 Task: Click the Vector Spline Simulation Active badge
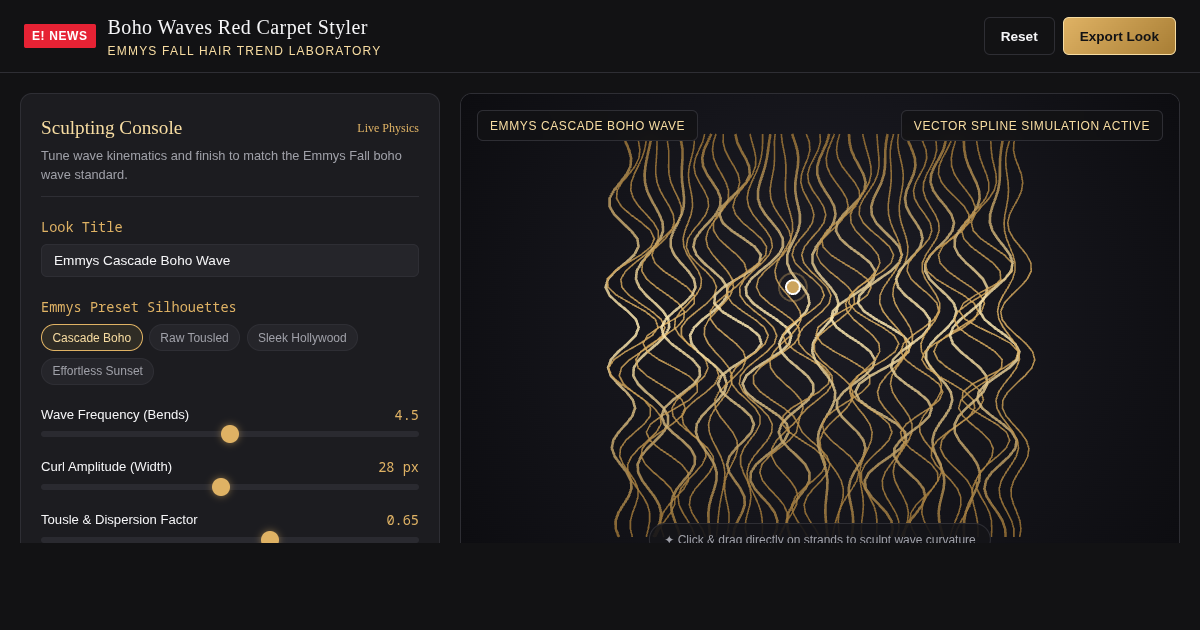(1032, 126)
